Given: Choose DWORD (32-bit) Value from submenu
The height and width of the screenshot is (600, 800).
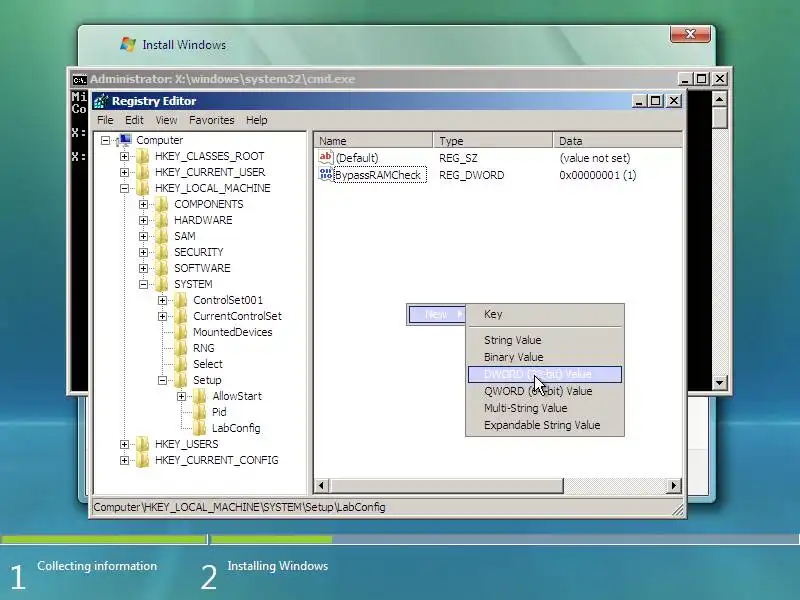Looking at the screenshot, I should click(x=545, y=374).
